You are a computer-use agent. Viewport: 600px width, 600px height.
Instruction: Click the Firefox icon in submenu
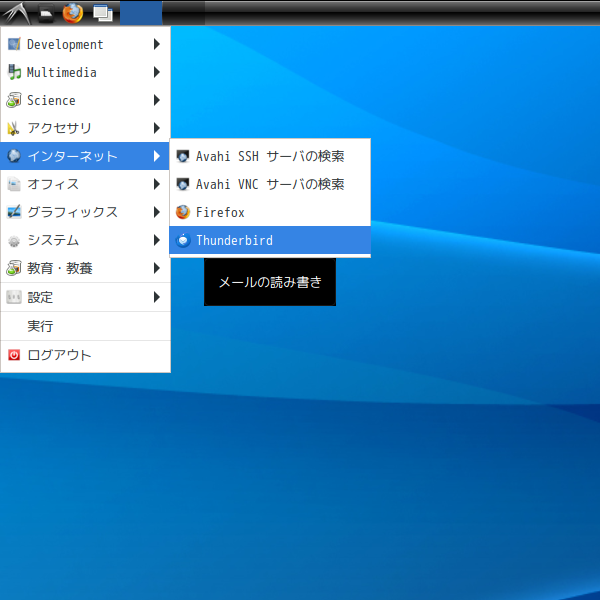point(183,212)
